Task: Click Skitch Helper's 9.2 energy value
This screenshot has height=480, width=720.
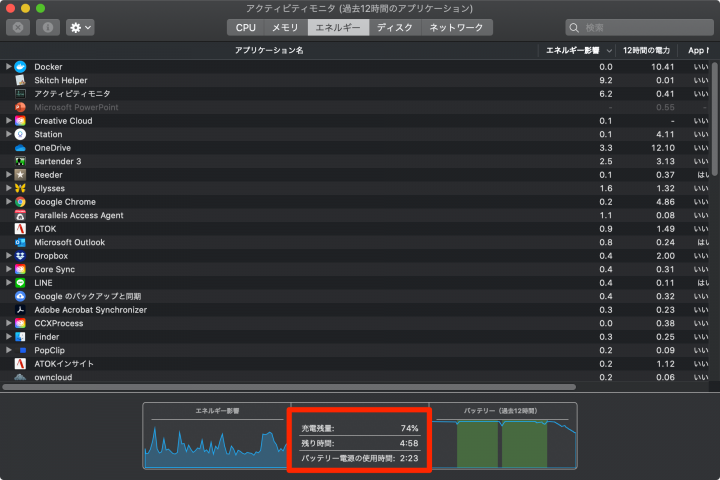Action: (x=606, y=80)
